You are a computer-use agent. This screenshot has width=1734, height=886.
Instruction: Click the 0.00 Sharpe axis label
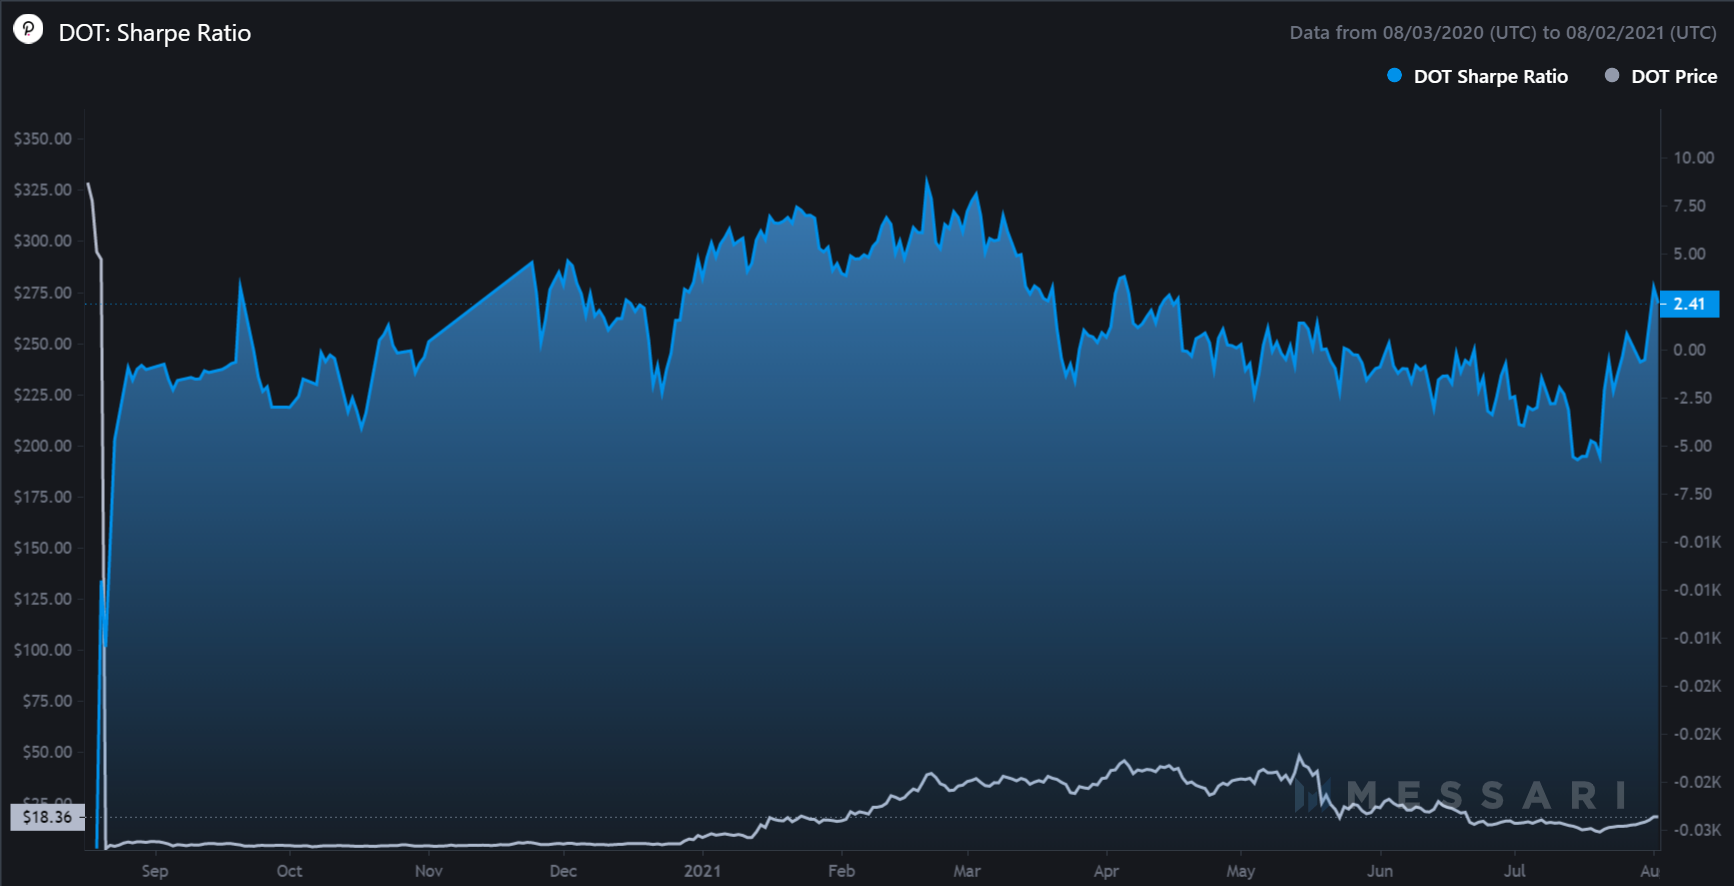pyautogui.click(x=1690, y=350)
